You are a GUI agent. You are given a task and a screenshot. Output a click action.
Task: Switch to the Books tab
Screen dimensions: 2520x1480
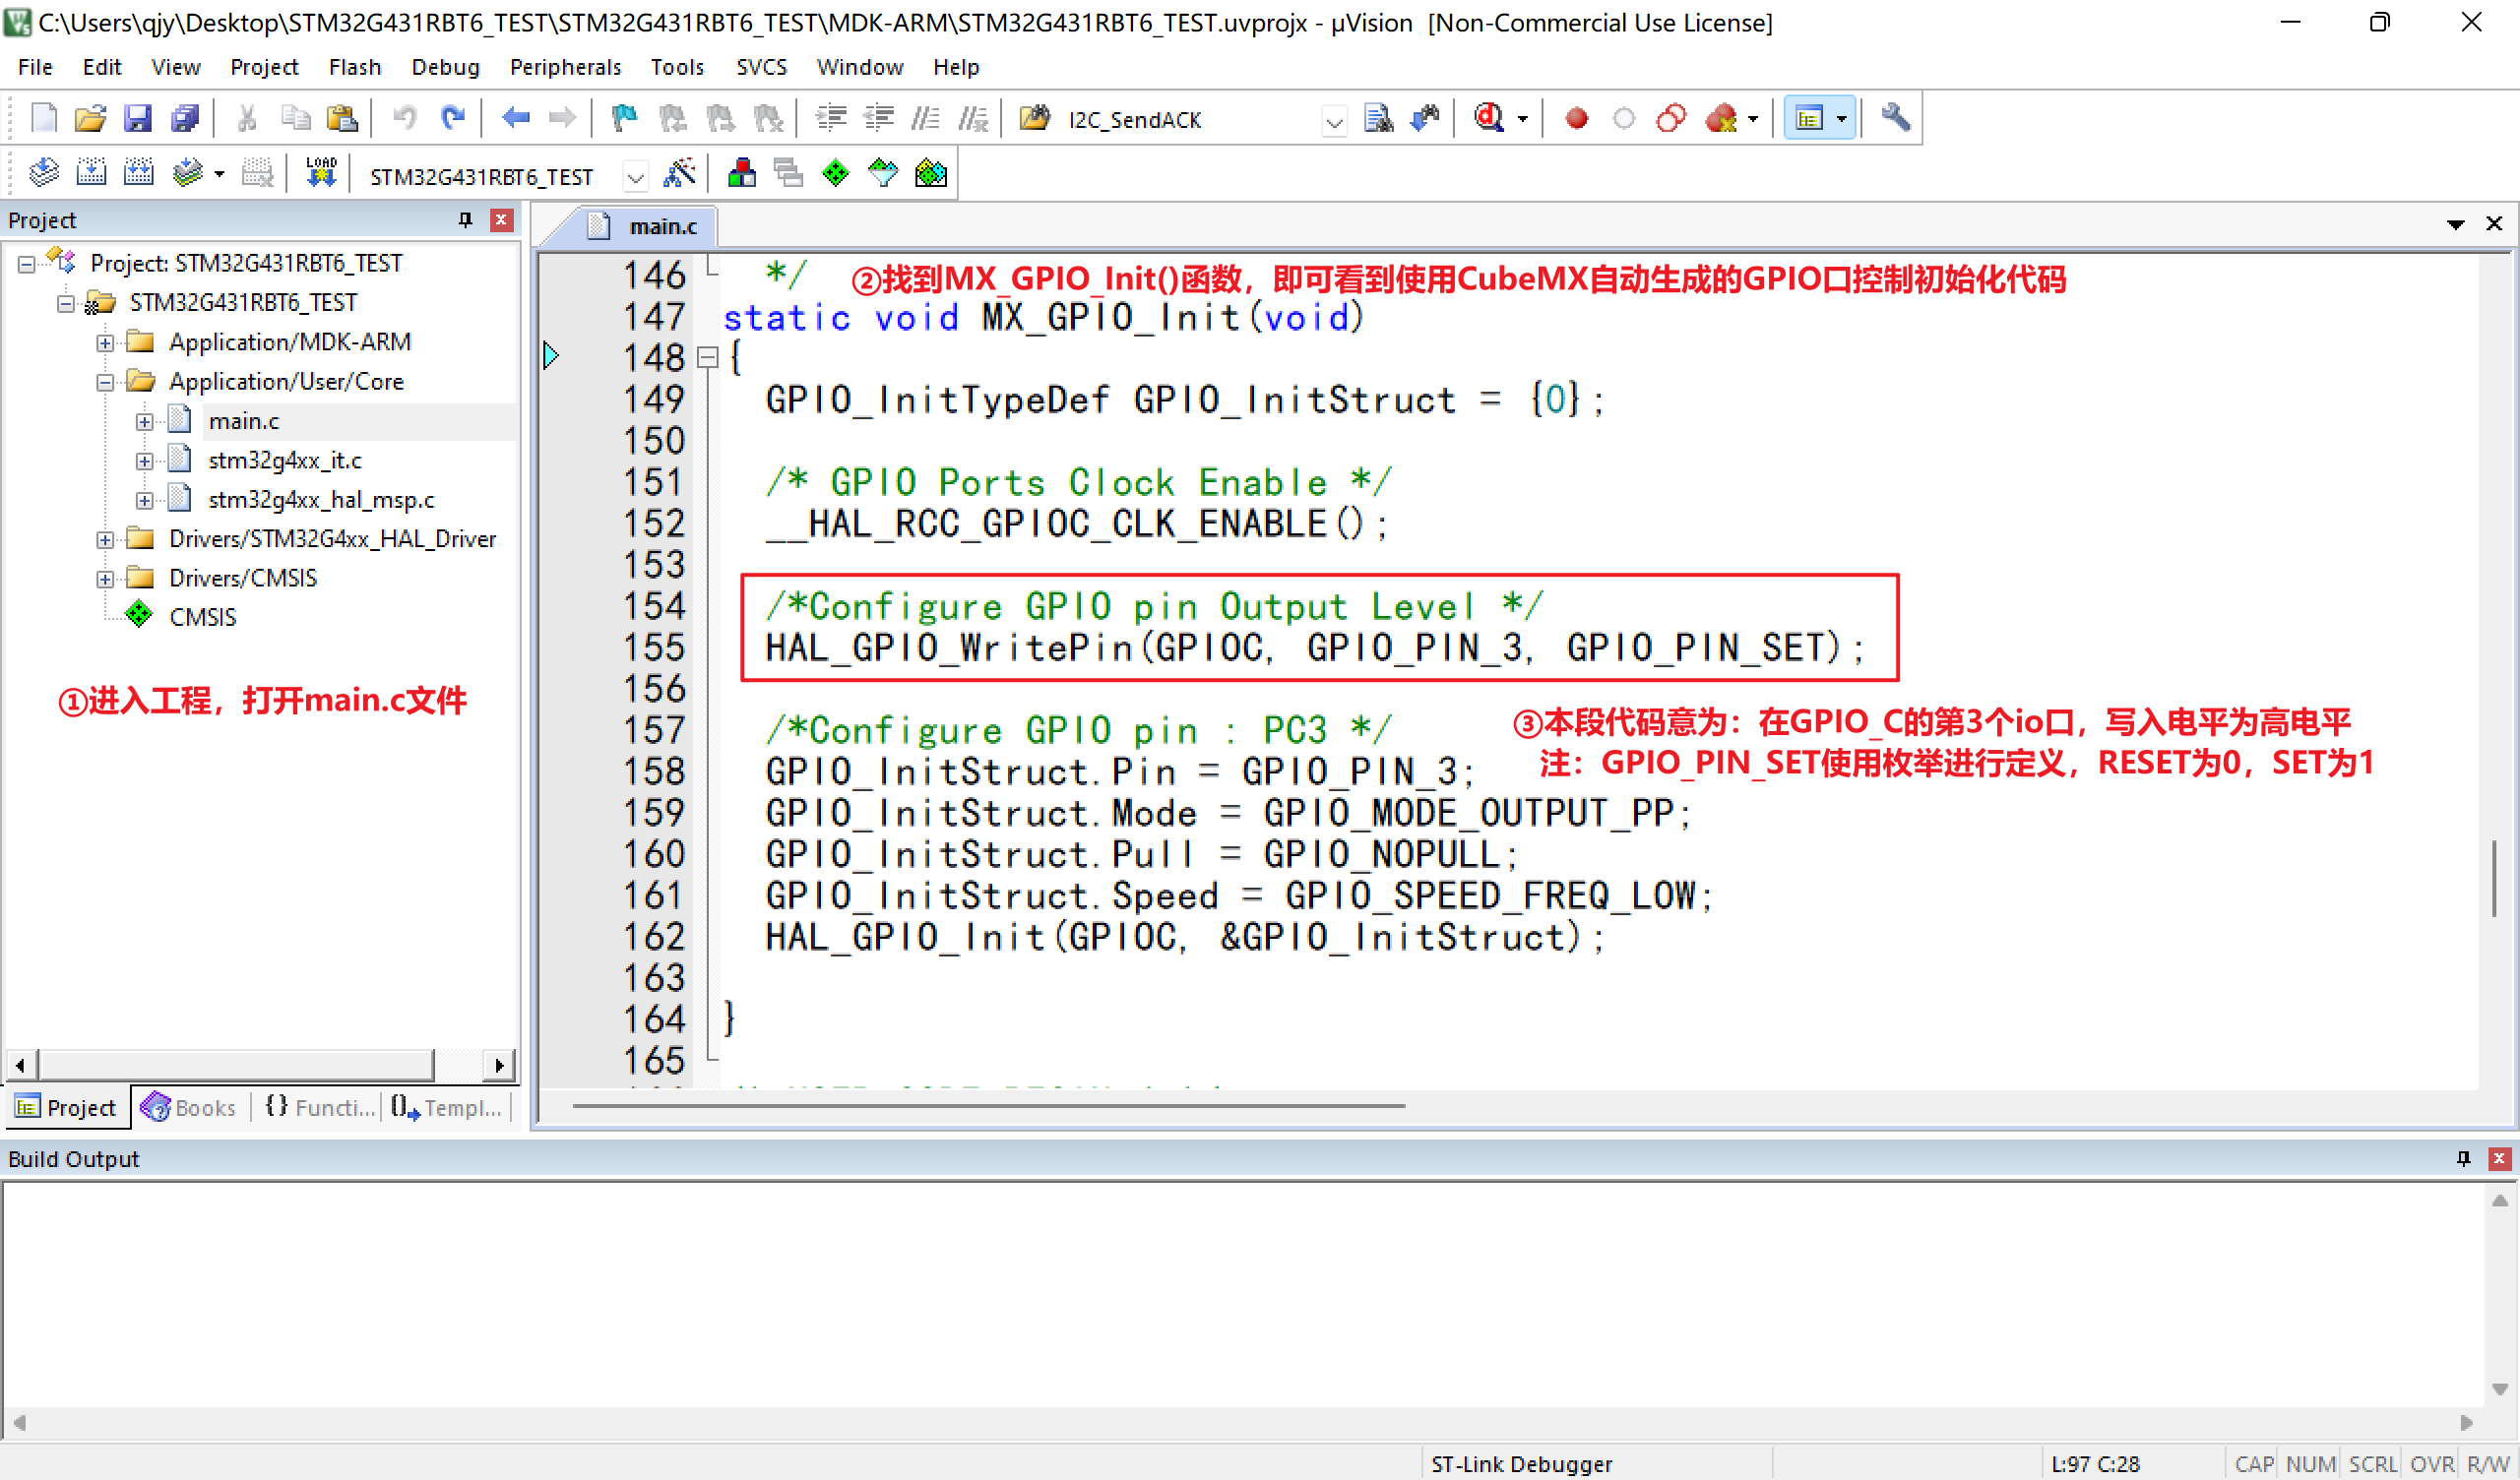tap(190, 1107)
